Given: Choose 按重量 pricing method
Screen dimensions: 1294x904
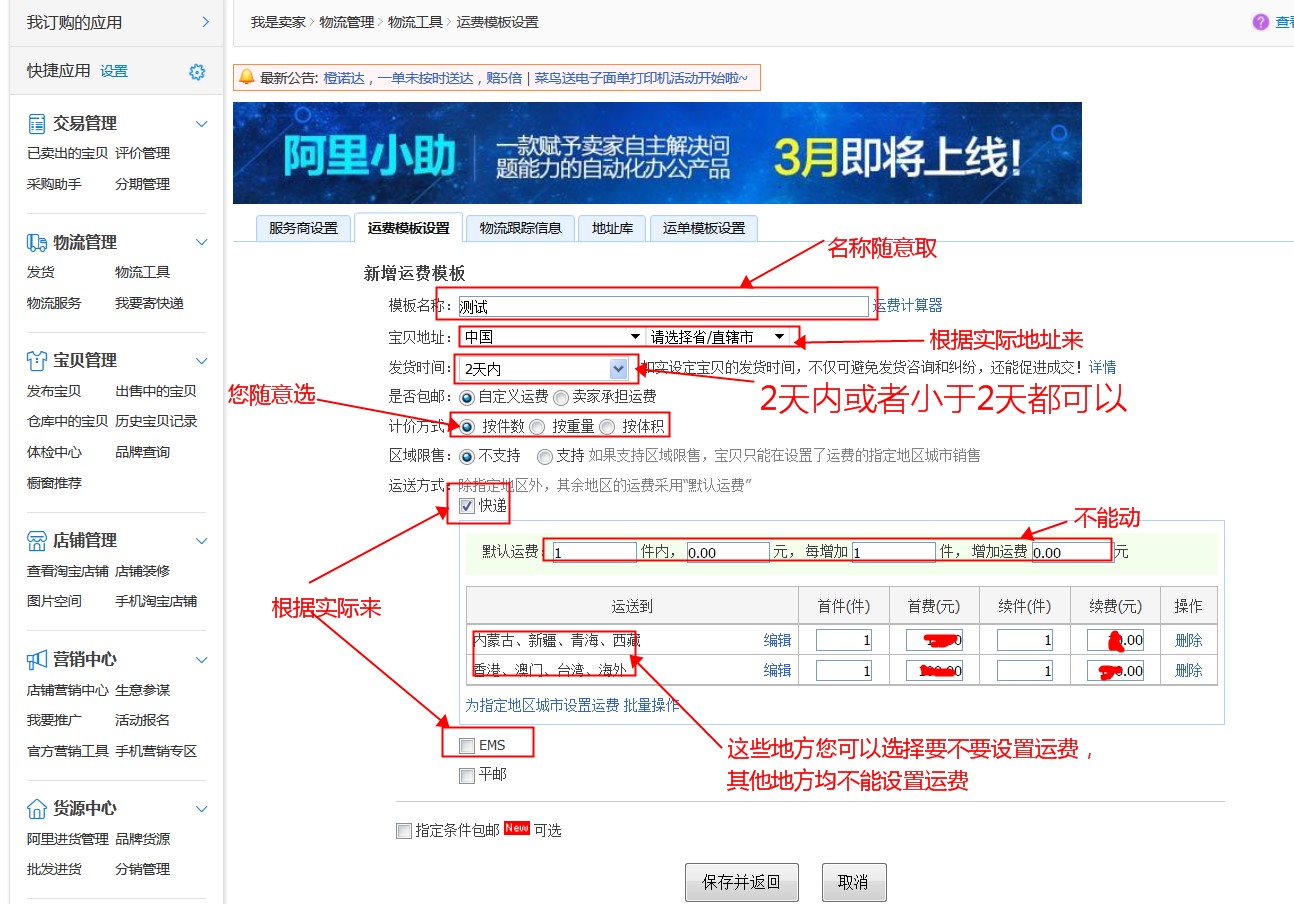Looking at the screenshot, I should [x=537, y=427].
